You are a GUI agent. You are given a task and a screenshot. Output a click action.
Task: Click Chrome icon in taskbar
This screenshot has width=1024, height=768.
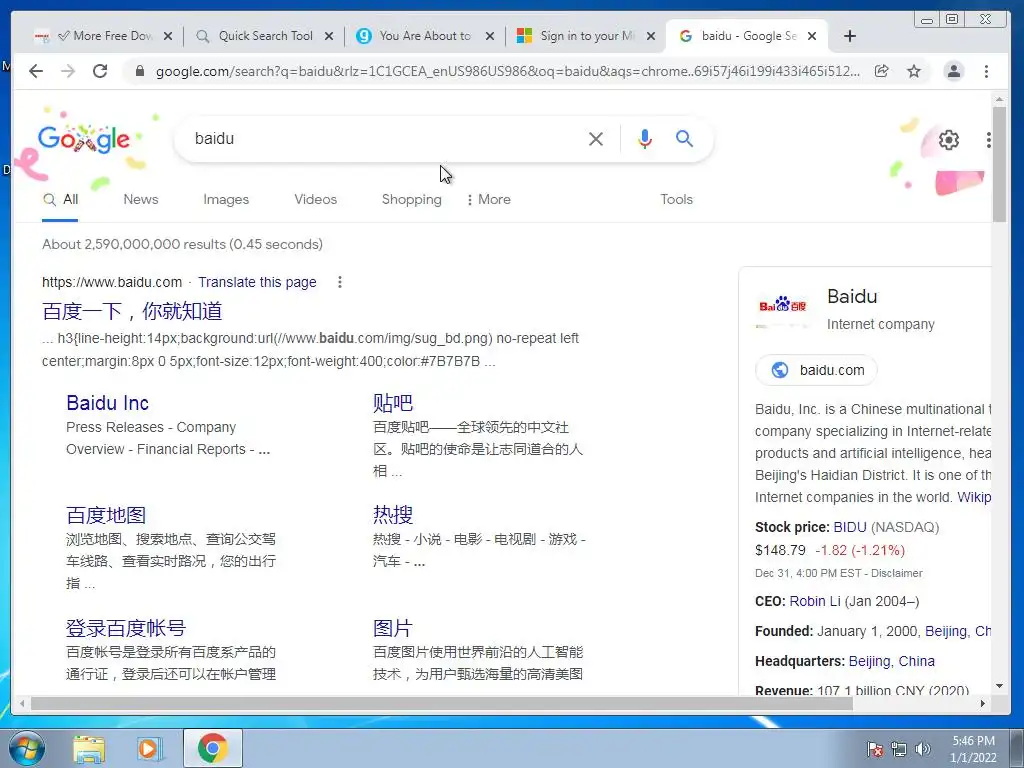(212, 748)
